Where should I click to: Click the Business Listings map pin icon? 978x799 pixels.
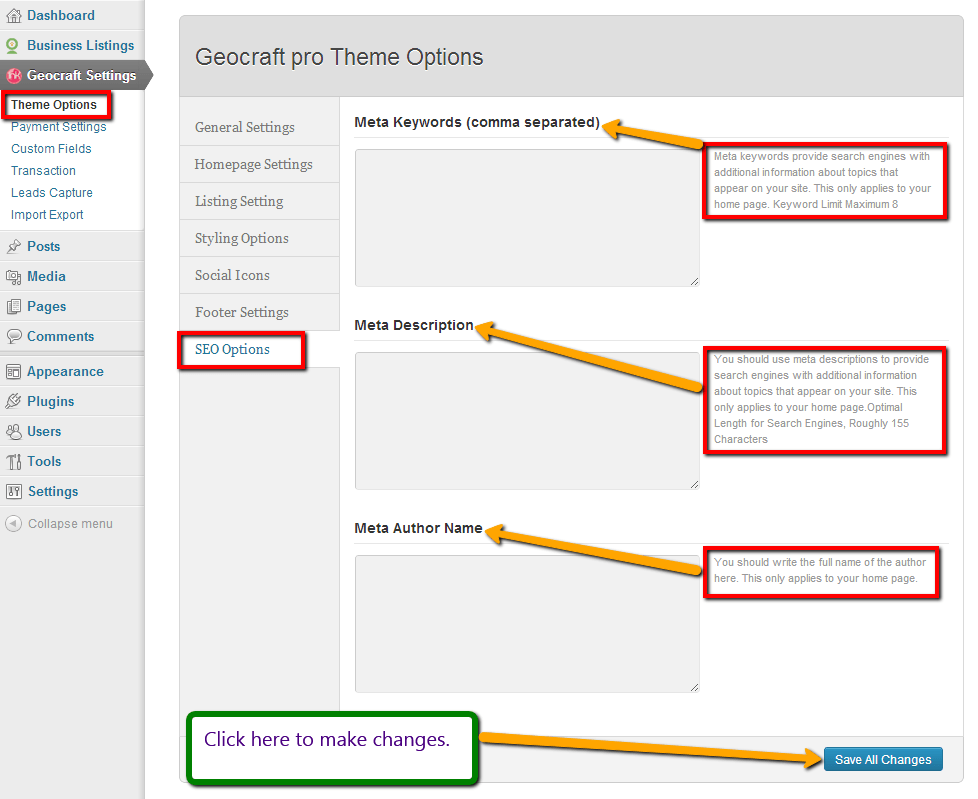pos(12,46)
